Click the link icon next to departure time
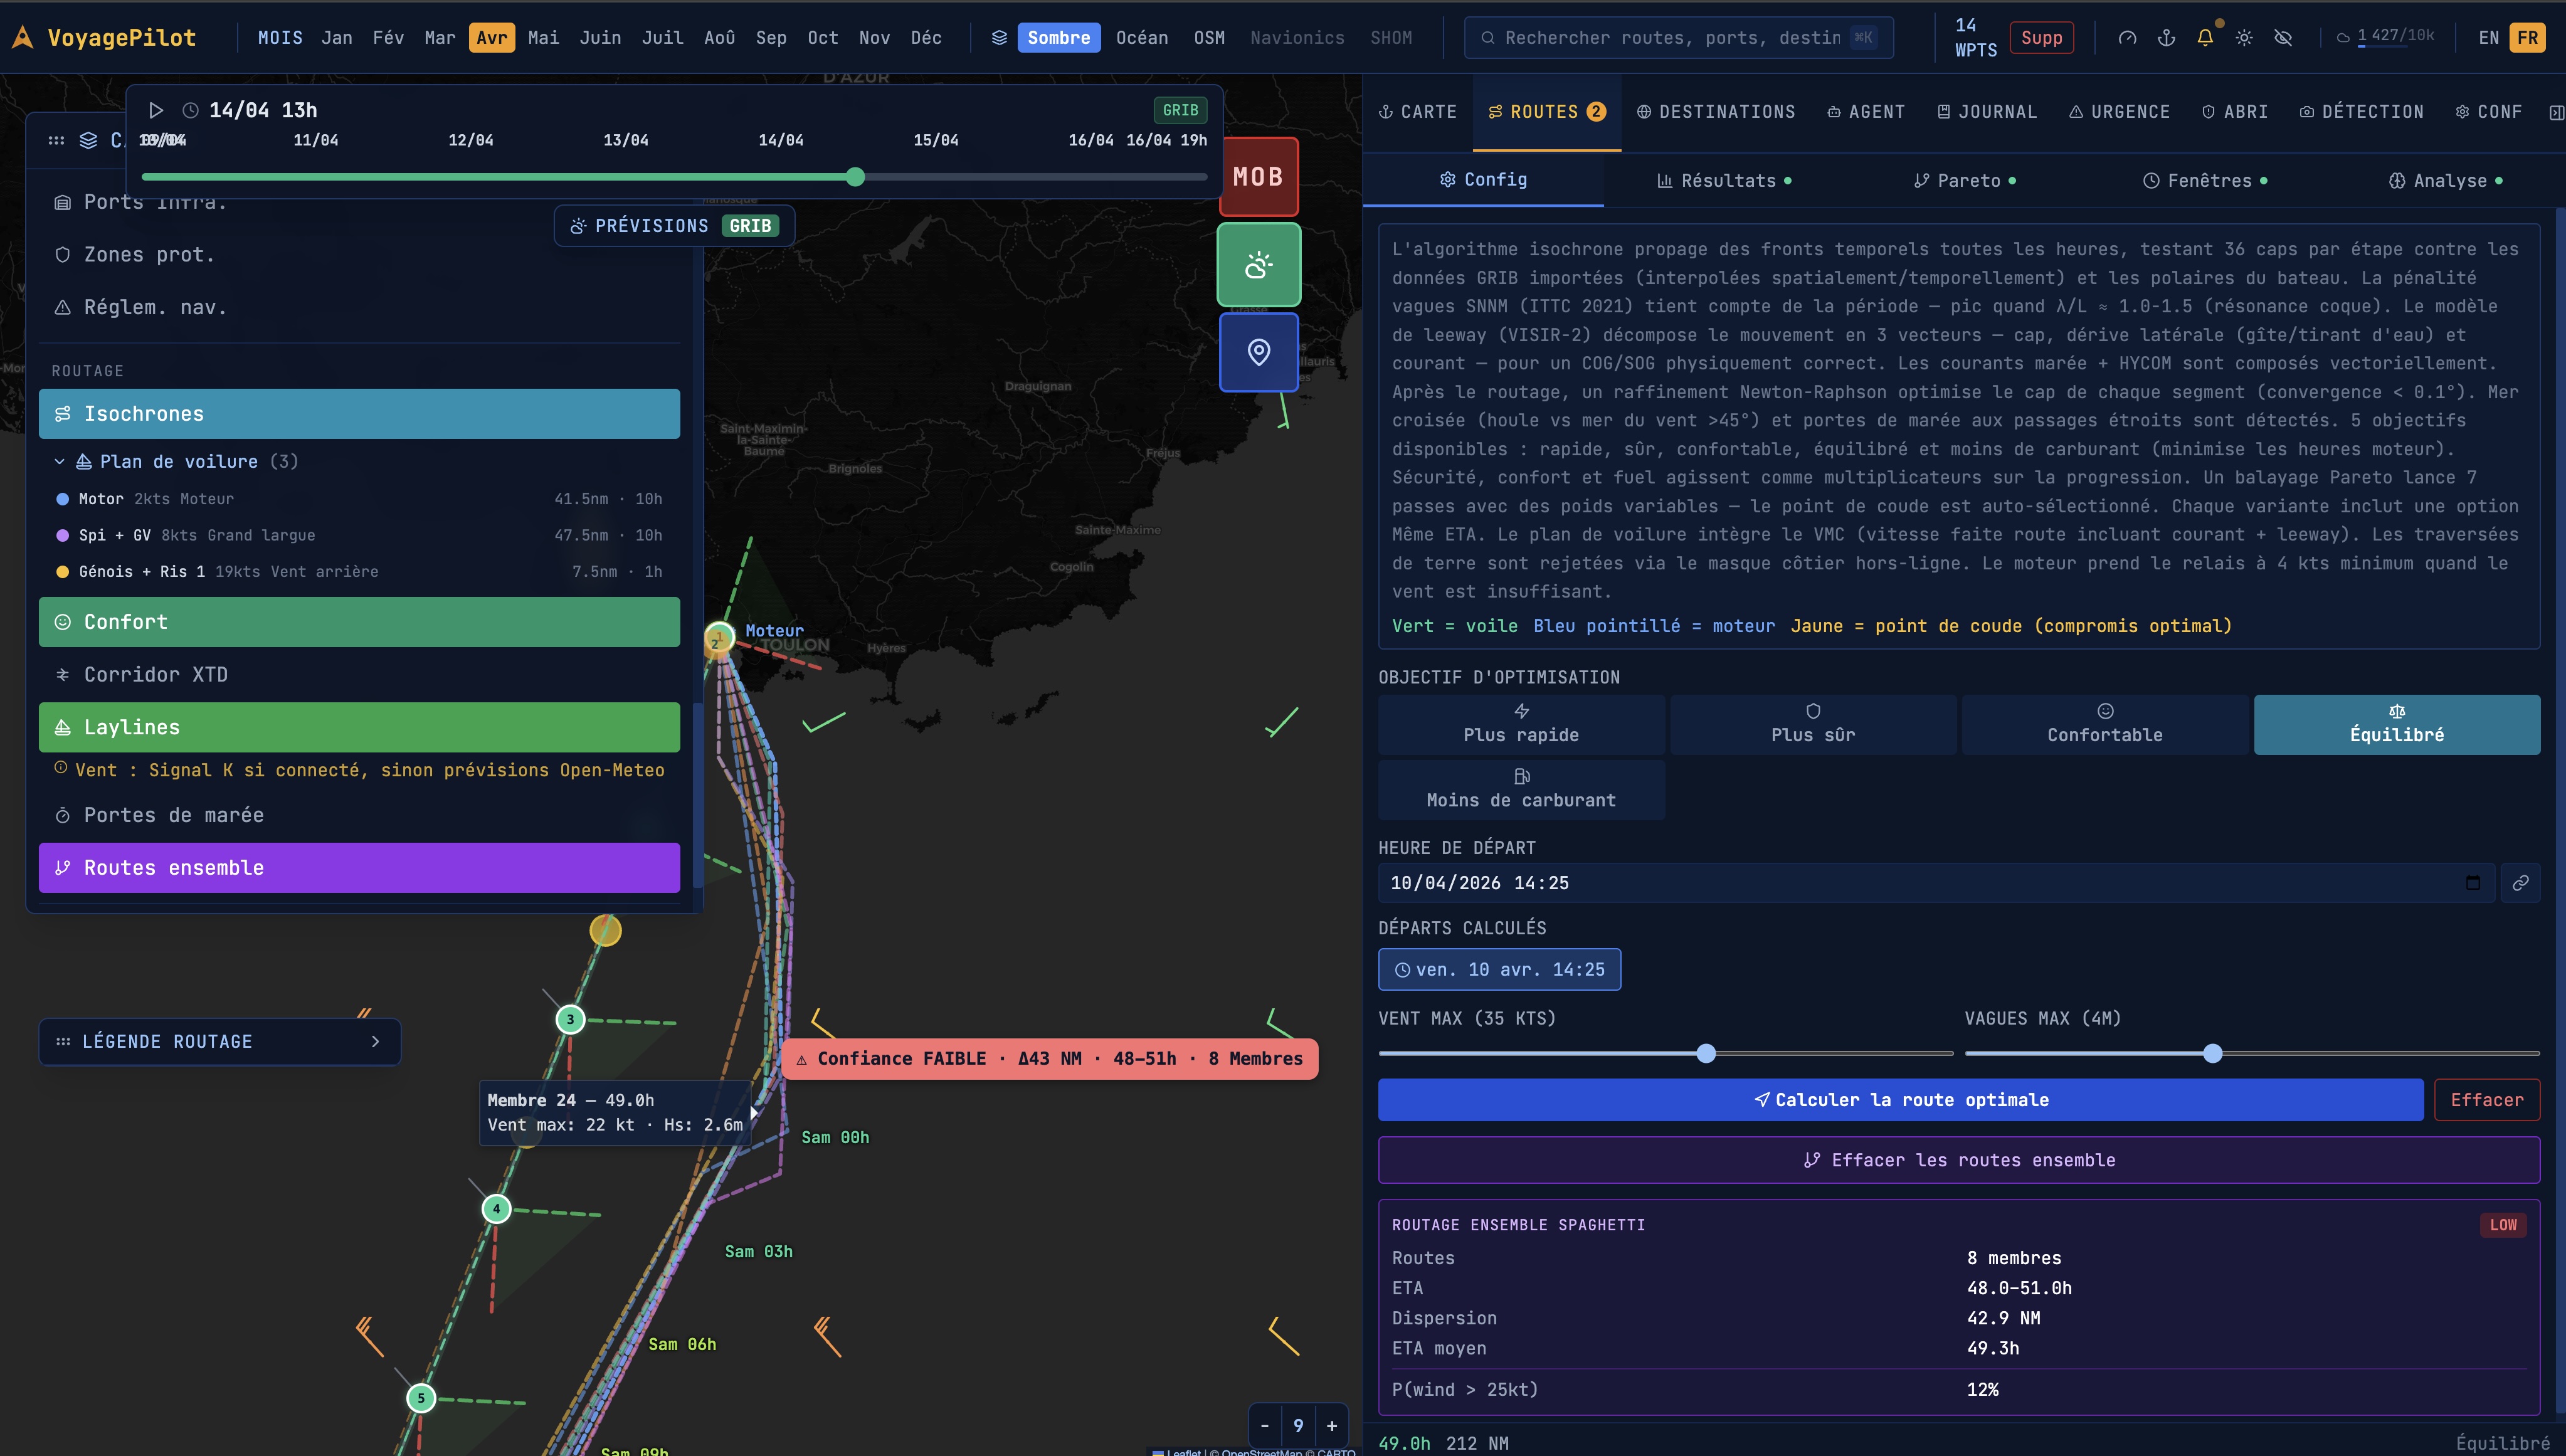This screenshot has height=1456, width=2566. tap(2520, 883)
